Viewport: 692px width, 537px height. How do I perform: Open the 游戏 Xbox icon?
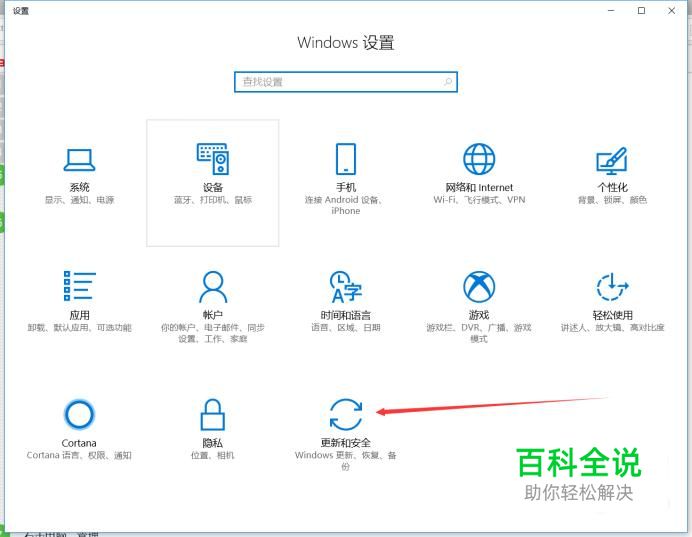[479, 287]
